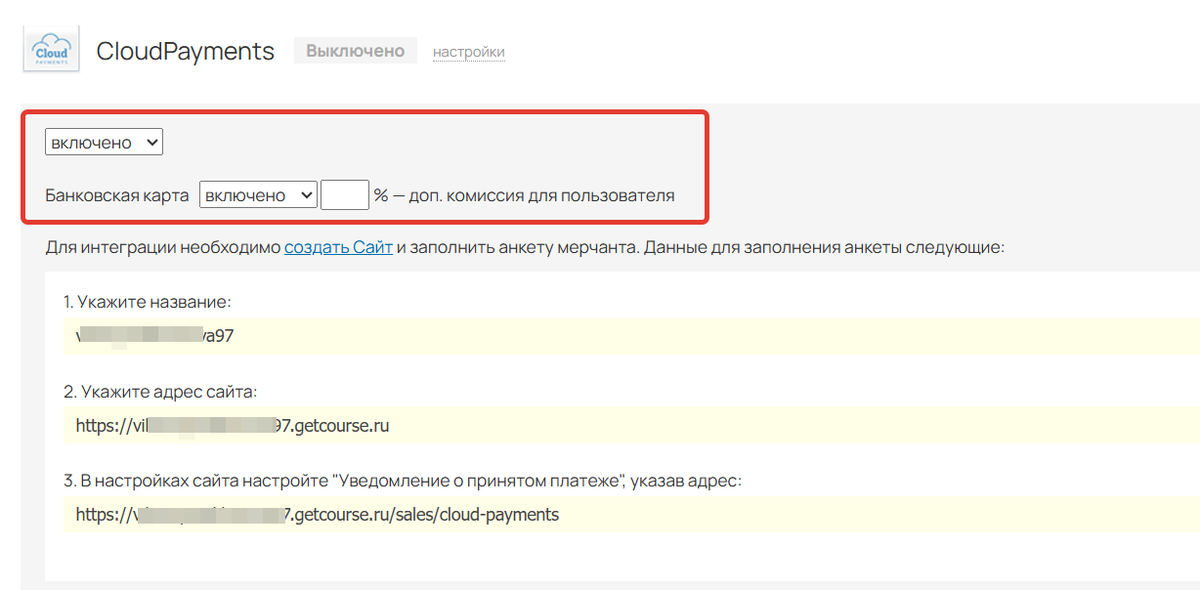Click the Выключено status badge

355,50
